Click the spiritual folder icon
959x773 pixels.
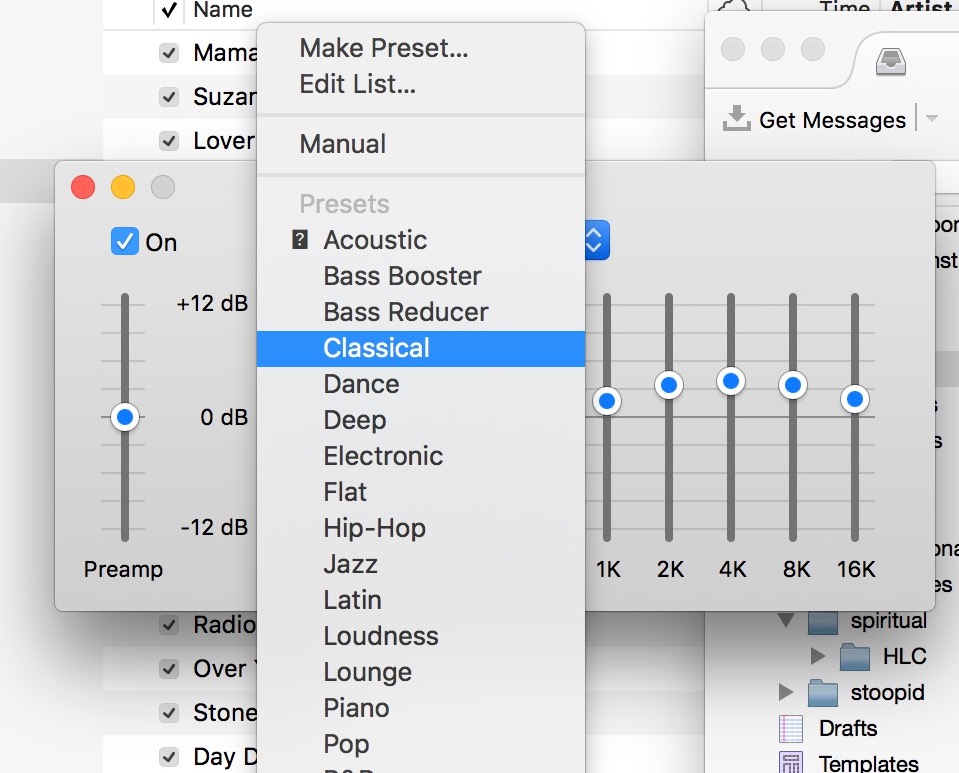click(823, 621)
